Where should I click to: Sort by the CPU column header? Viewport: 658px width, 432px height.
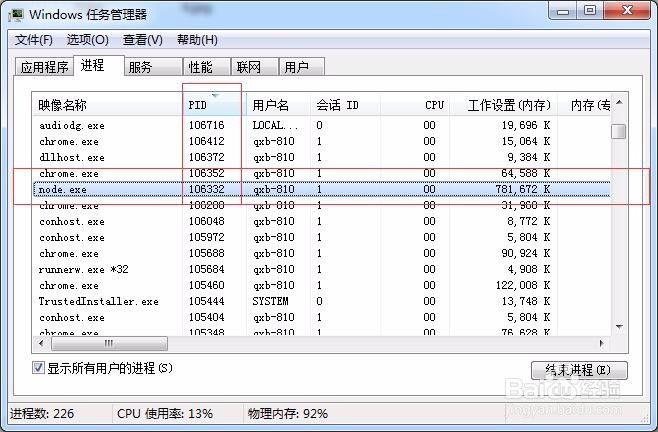(x=415, y=105)
